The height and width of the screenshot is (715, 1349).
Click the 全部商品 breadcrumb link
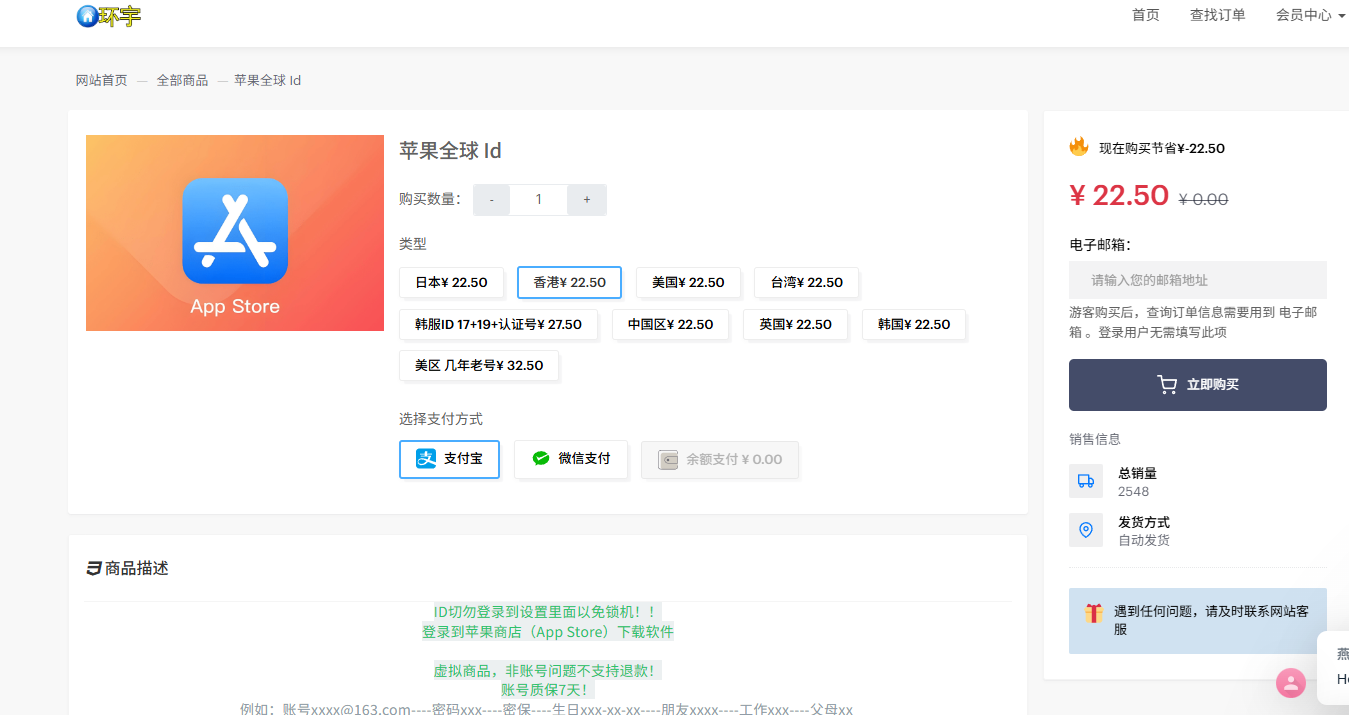(x=182, y=80)
